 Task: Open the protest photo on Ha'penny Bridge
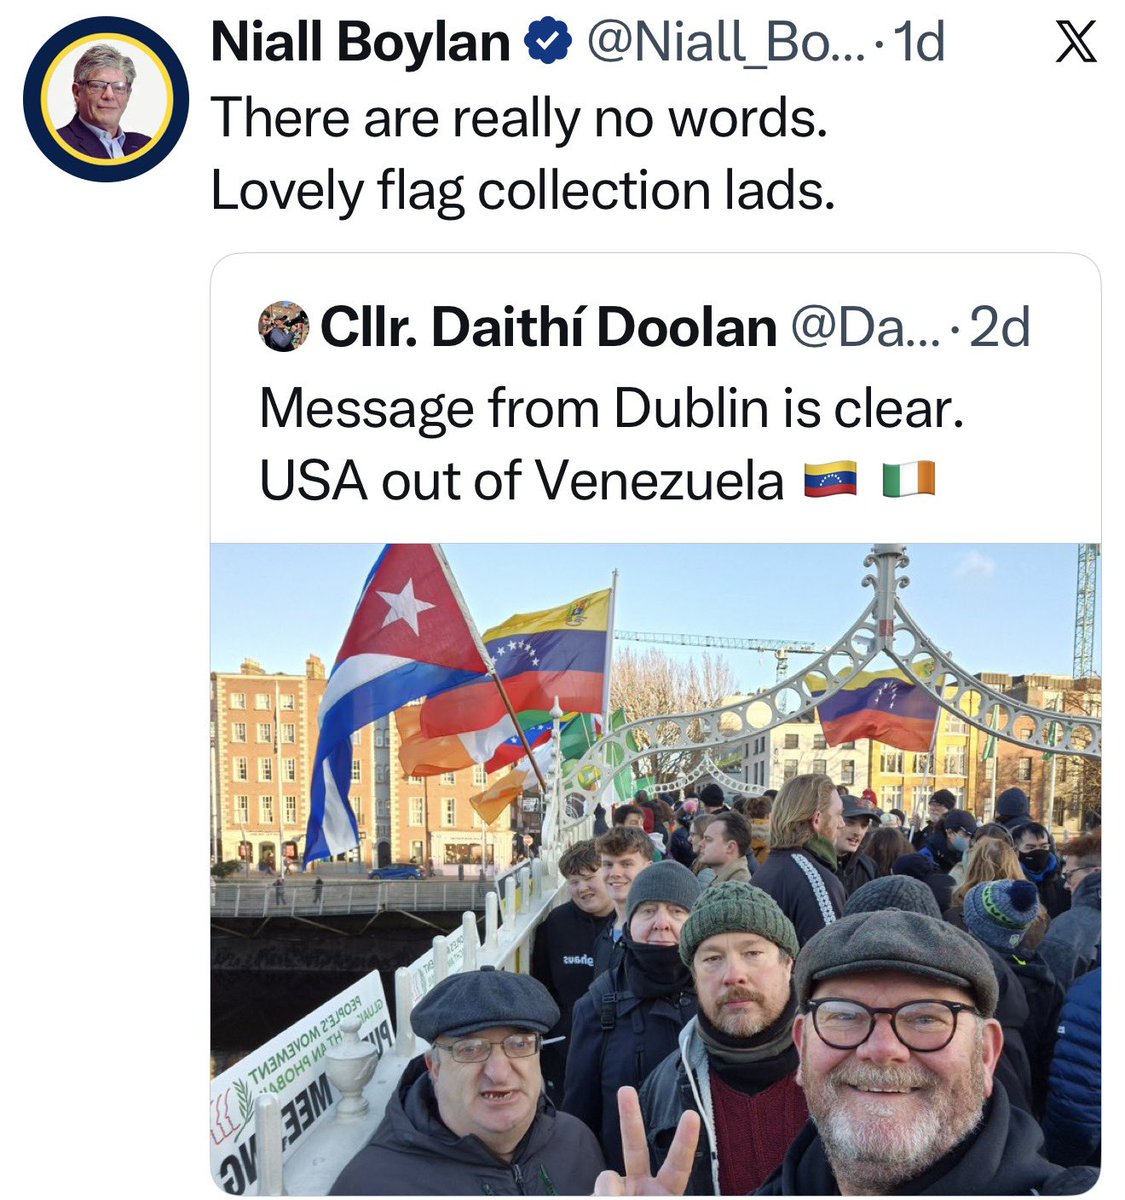pos(655,868)
